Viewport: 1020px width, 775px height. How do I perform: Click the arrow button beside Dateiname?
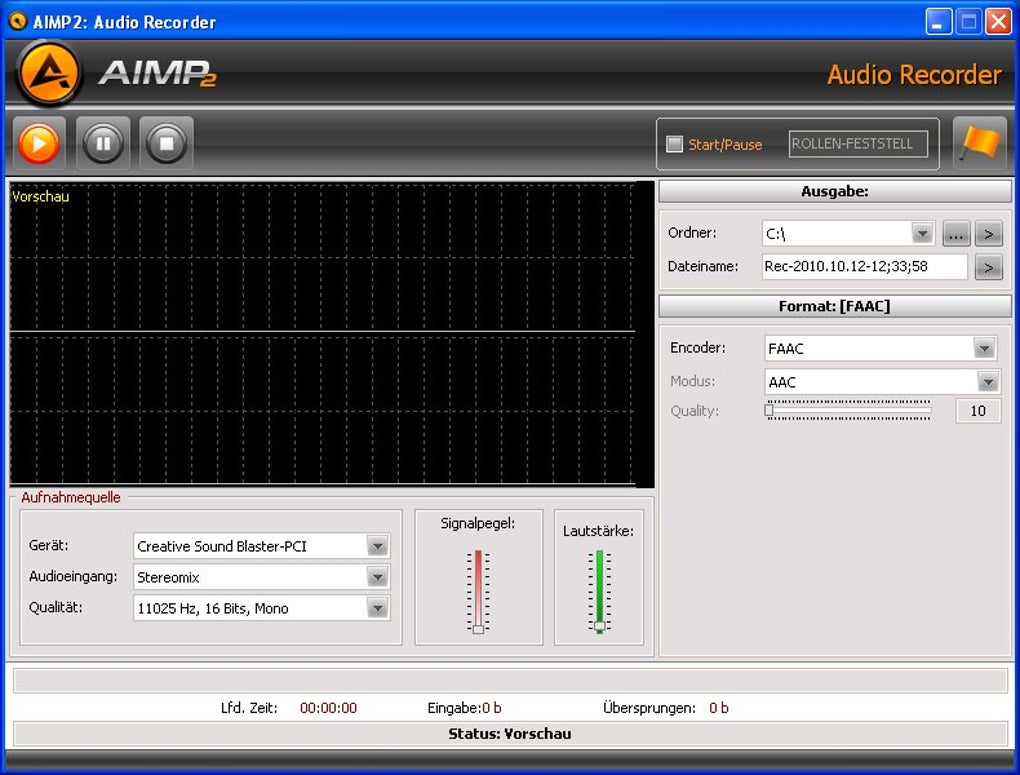(x=989, y=267)
